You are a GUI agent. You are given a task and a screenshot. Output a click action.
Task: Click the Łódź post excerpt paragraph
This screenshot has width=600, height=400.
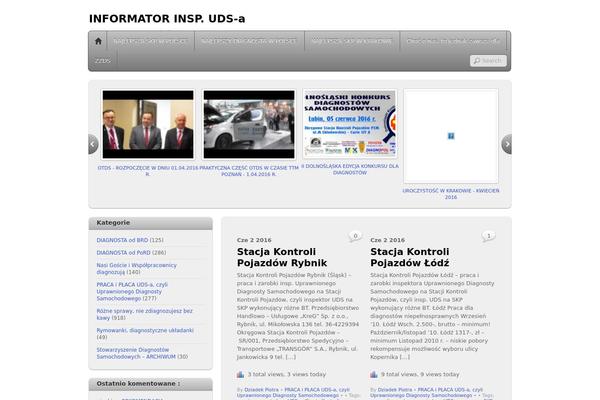[x=432, y=316]
